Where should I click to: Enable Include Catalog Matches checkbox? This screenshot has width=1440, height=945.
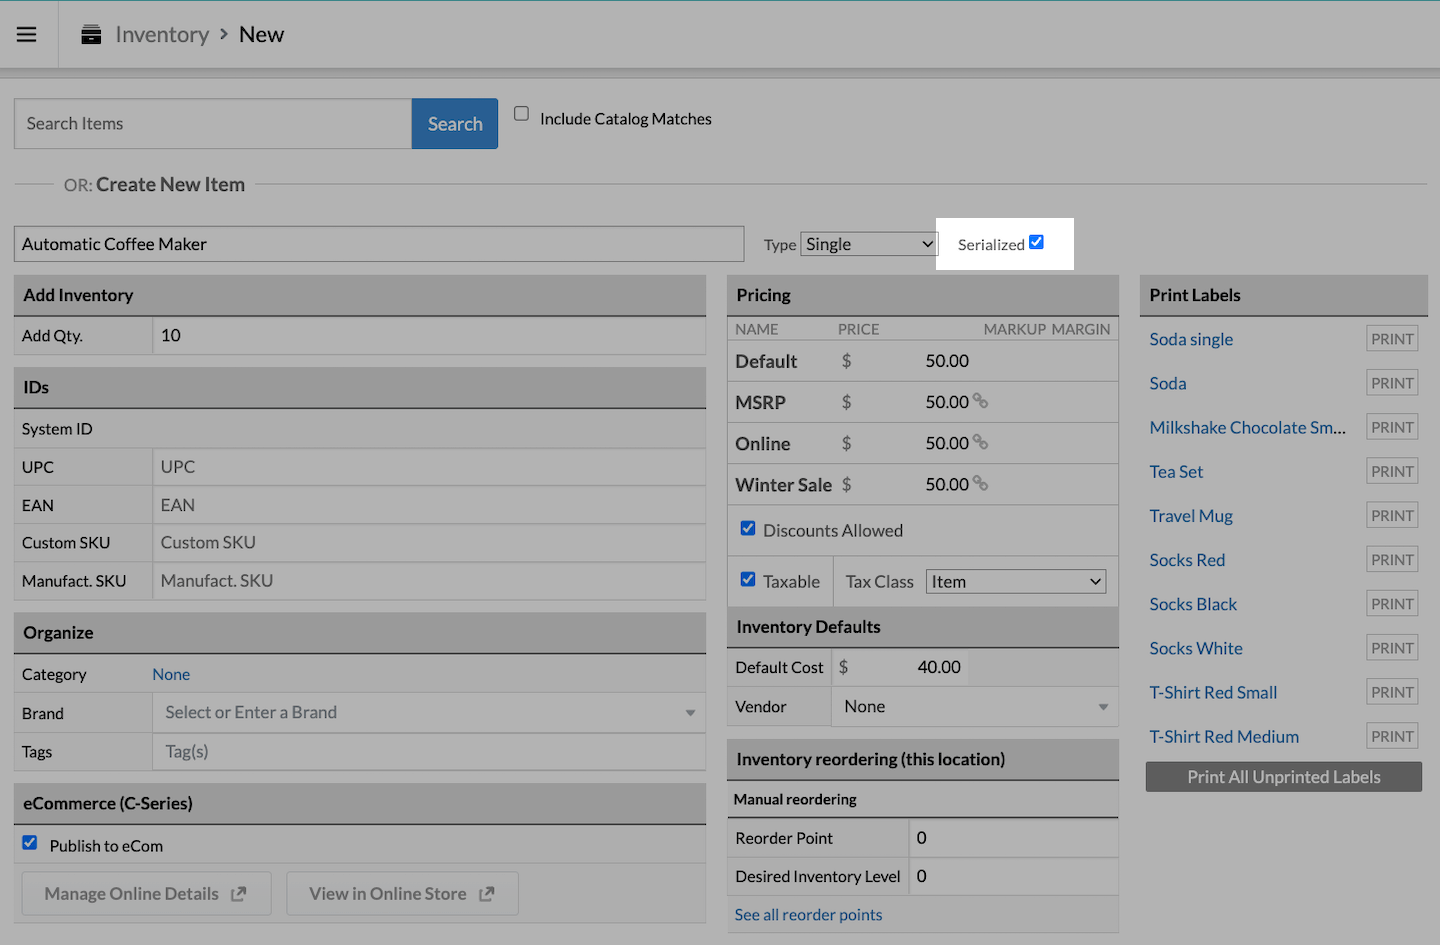pos(521,114)
